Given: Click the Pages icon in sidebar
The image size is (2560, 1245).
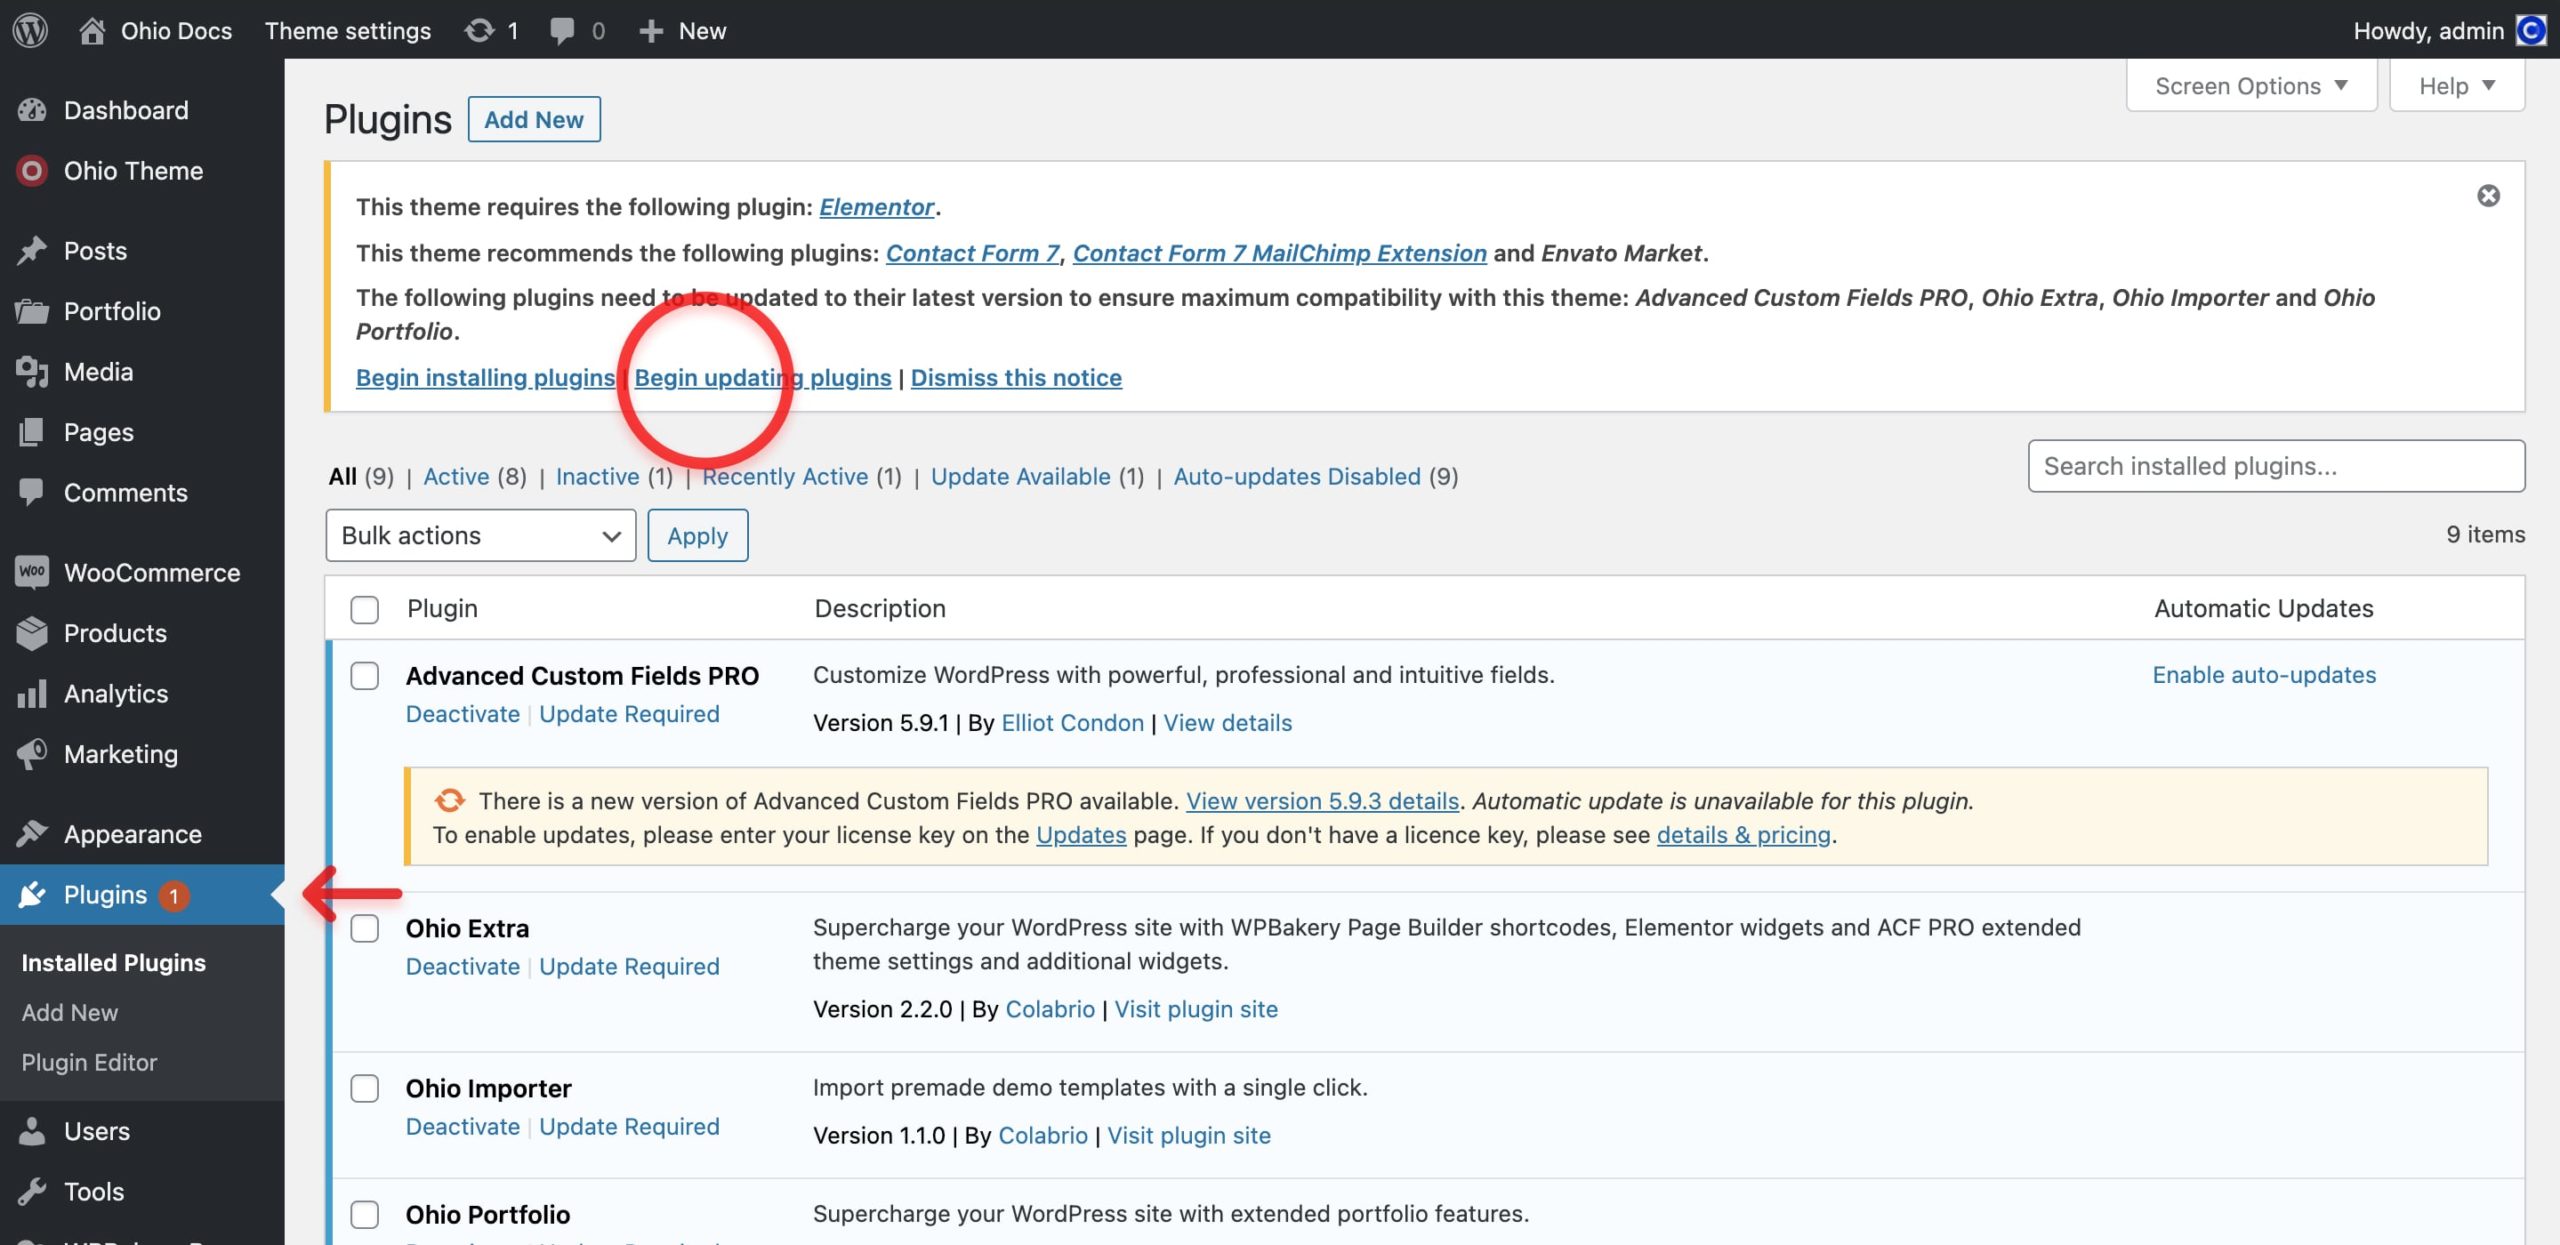Looking at the screenshot, I should [x=32, y=432].
